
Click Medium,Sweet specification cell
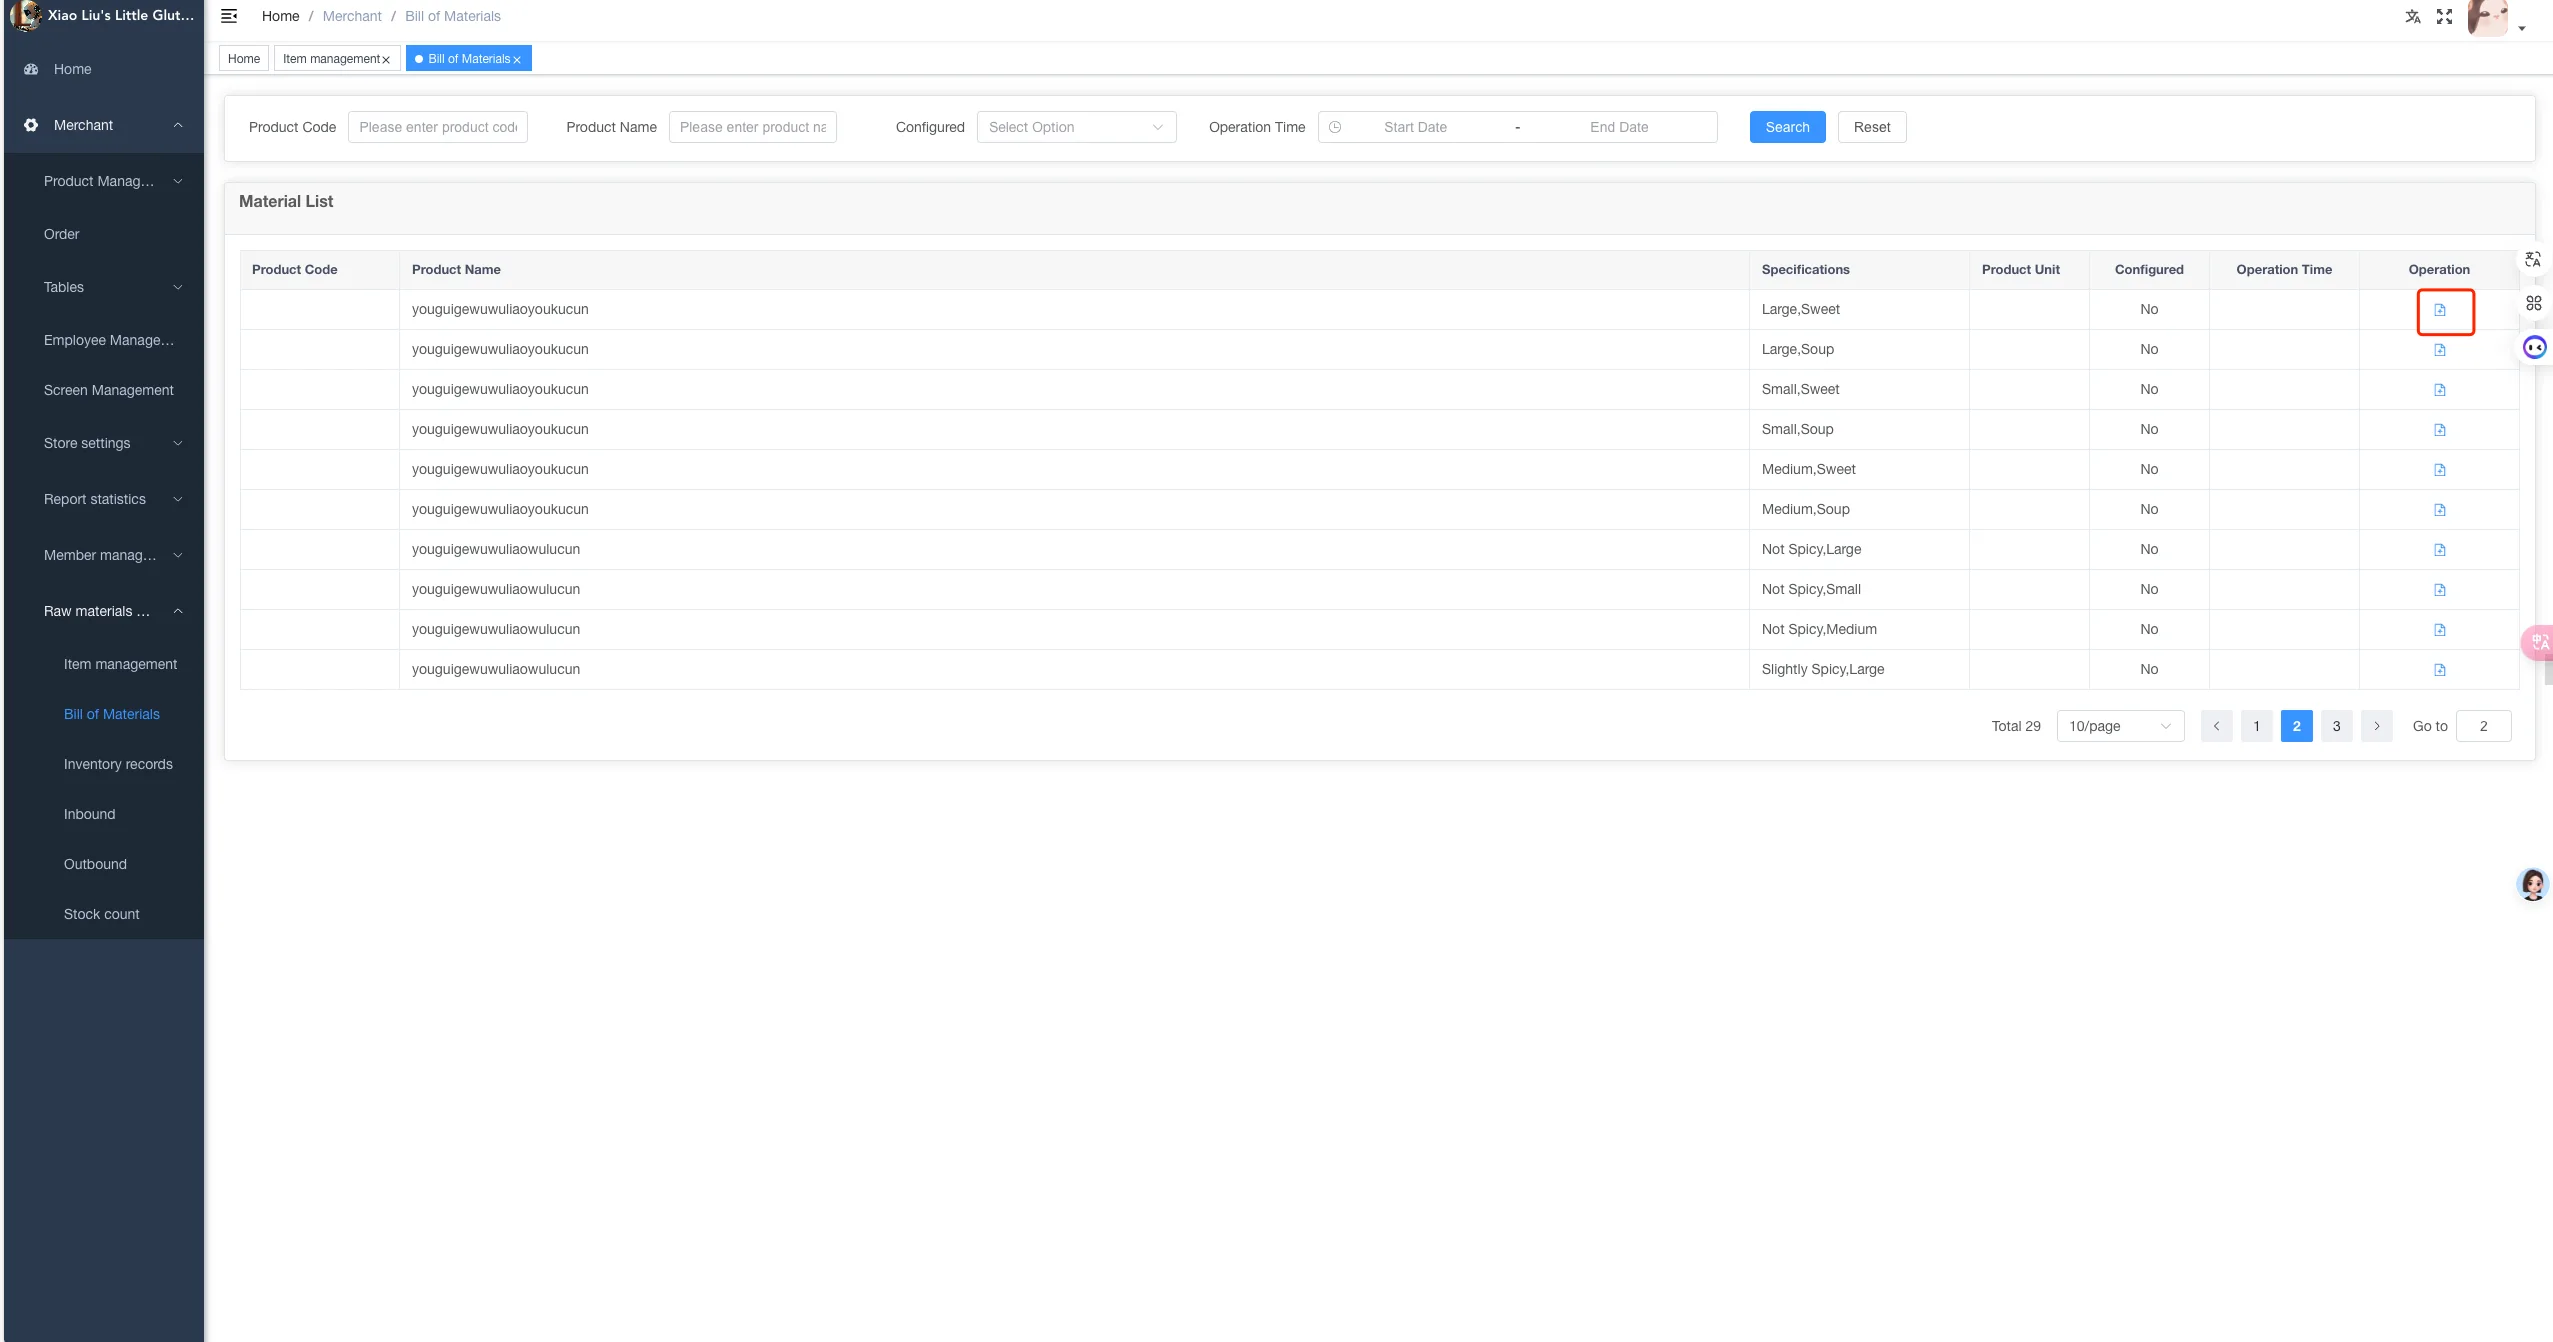(1858, 469)
